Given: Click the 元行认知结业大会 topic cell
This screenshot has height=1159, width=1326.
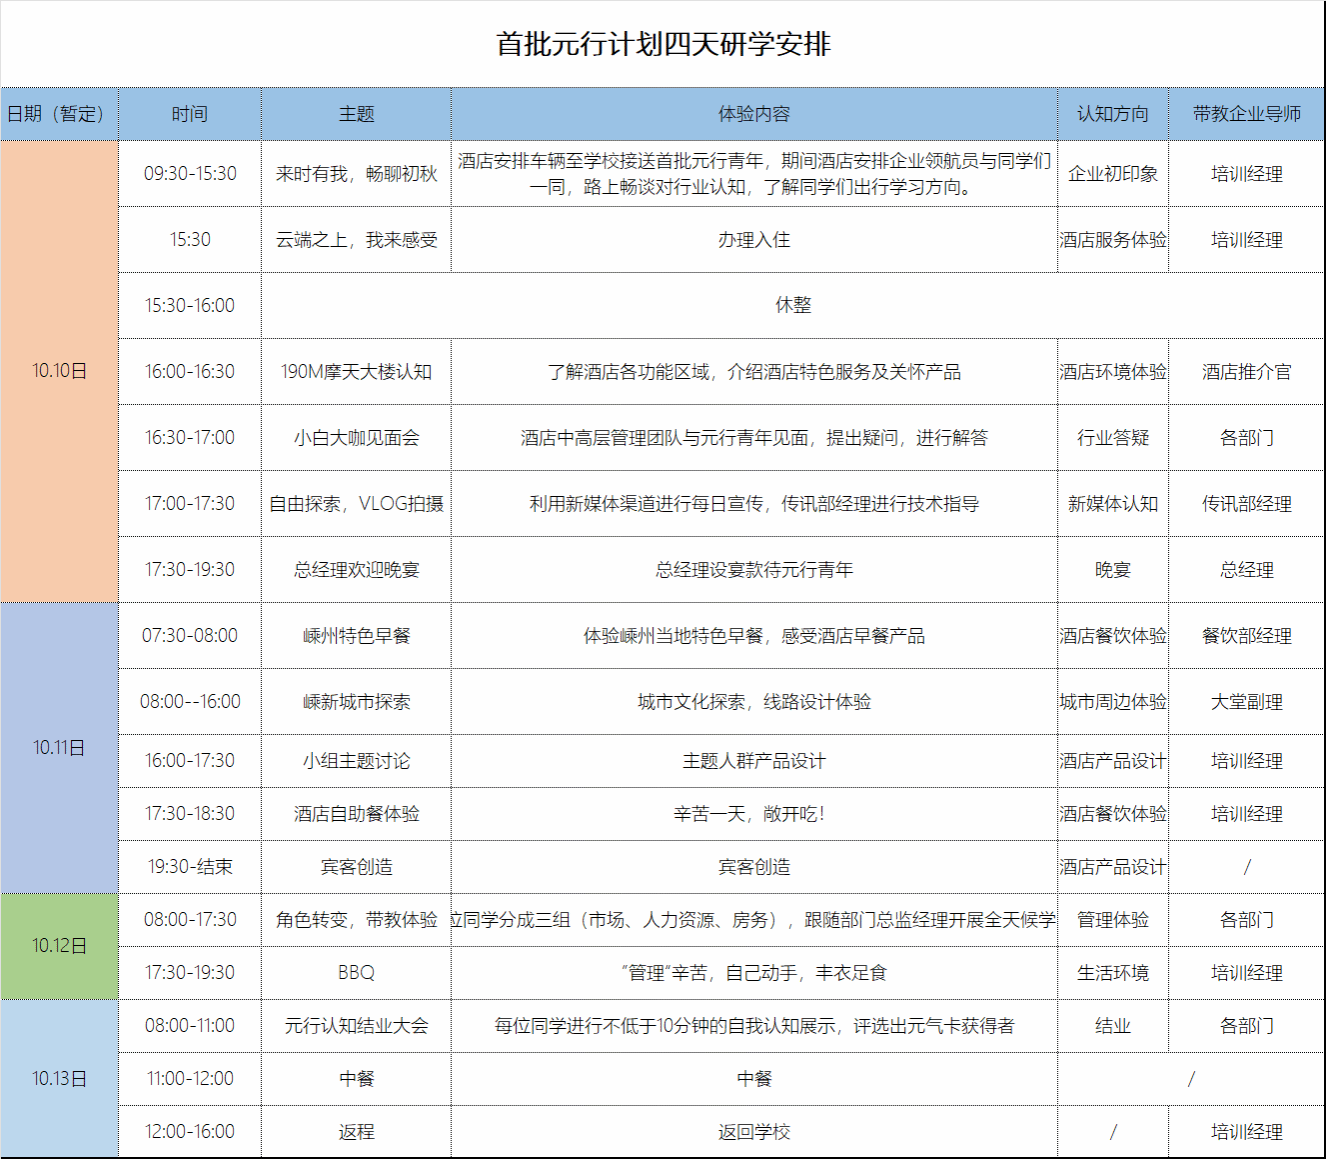Looking at the screenshot, I should [356, 1026].
